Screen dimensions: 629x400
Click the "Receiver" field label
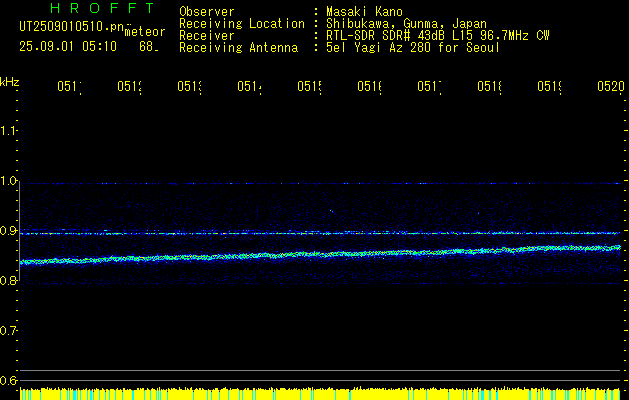[207, 36]
